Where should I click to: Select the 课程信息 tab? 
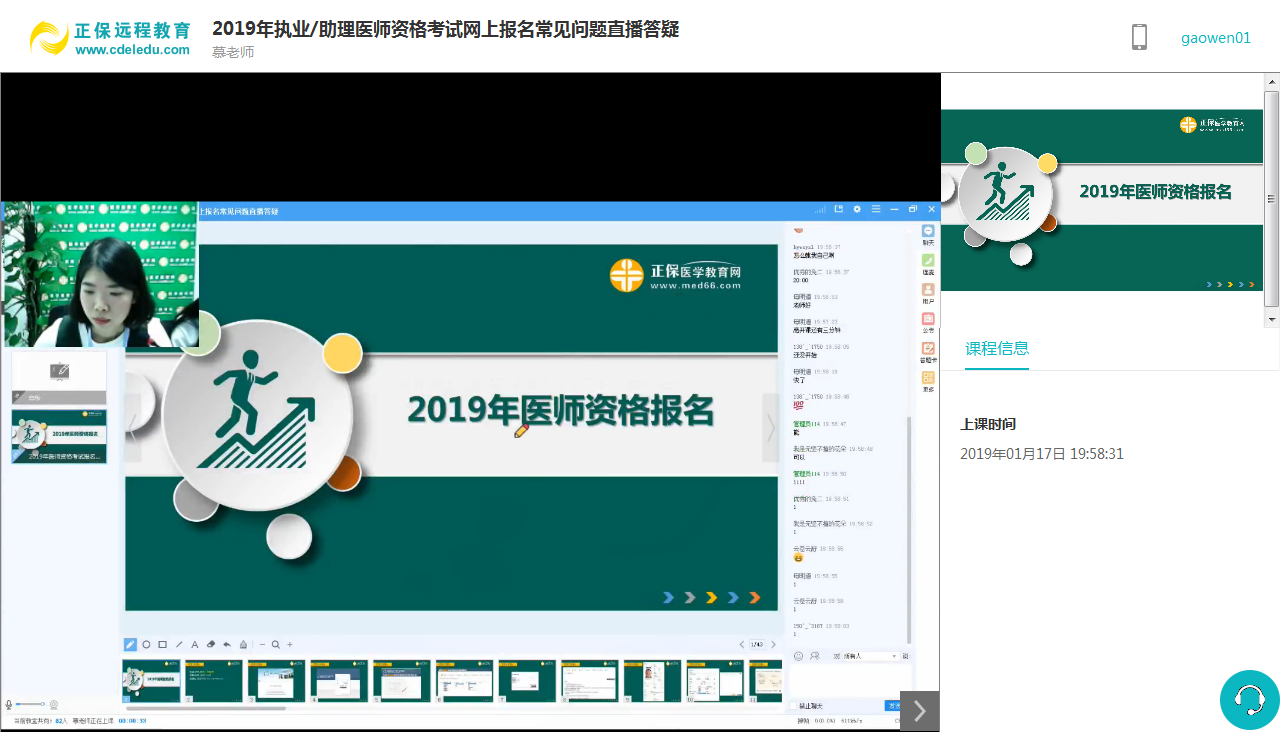point(997,348)
